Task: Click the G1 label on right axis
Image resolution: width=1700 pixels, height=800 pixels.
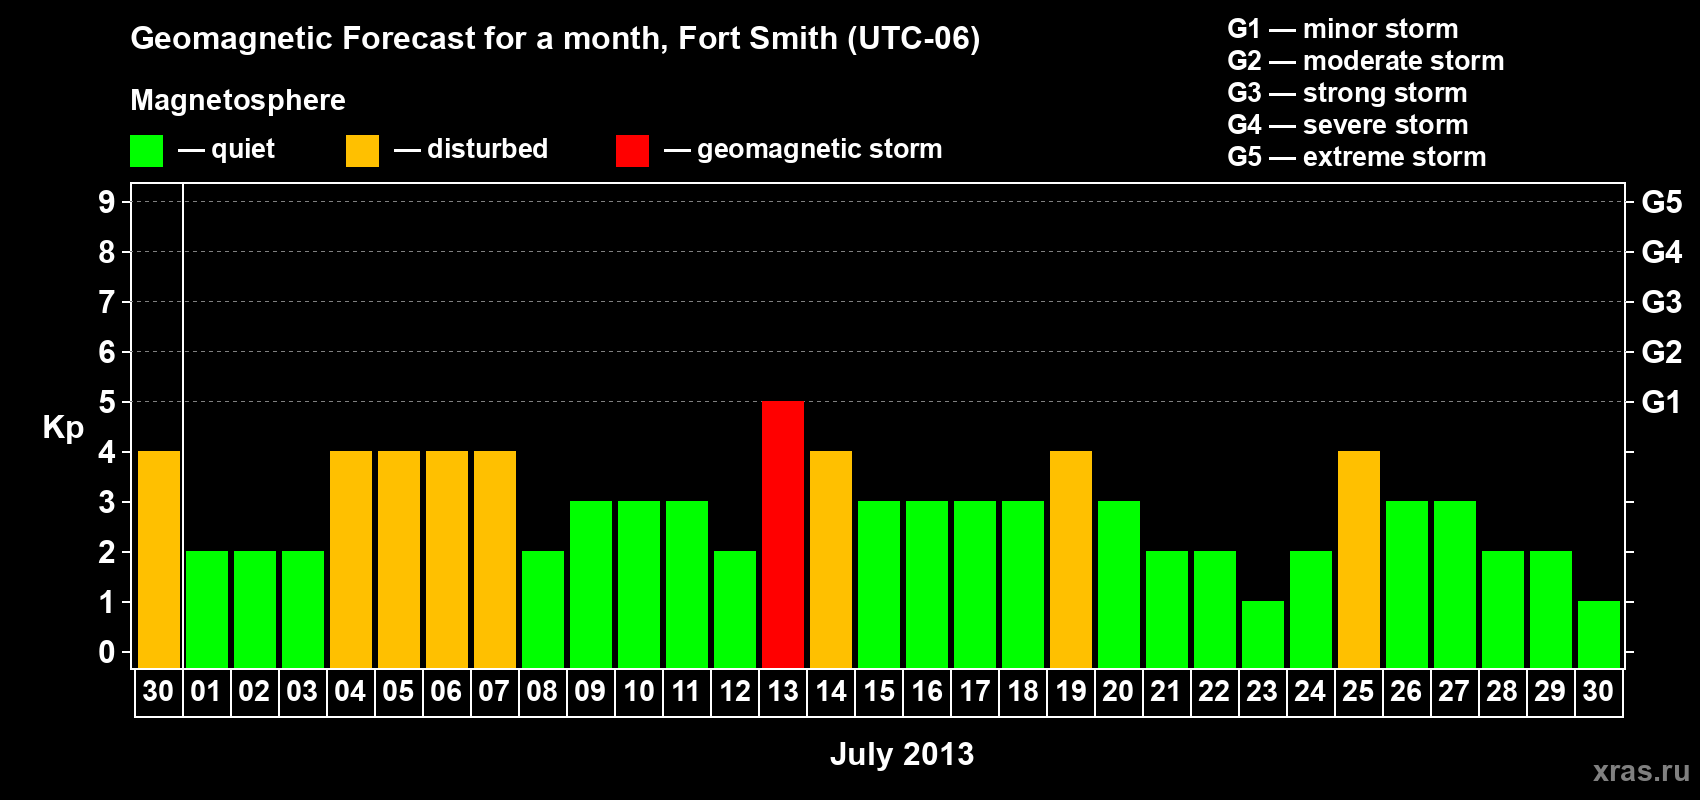Action: point(1661,402)
